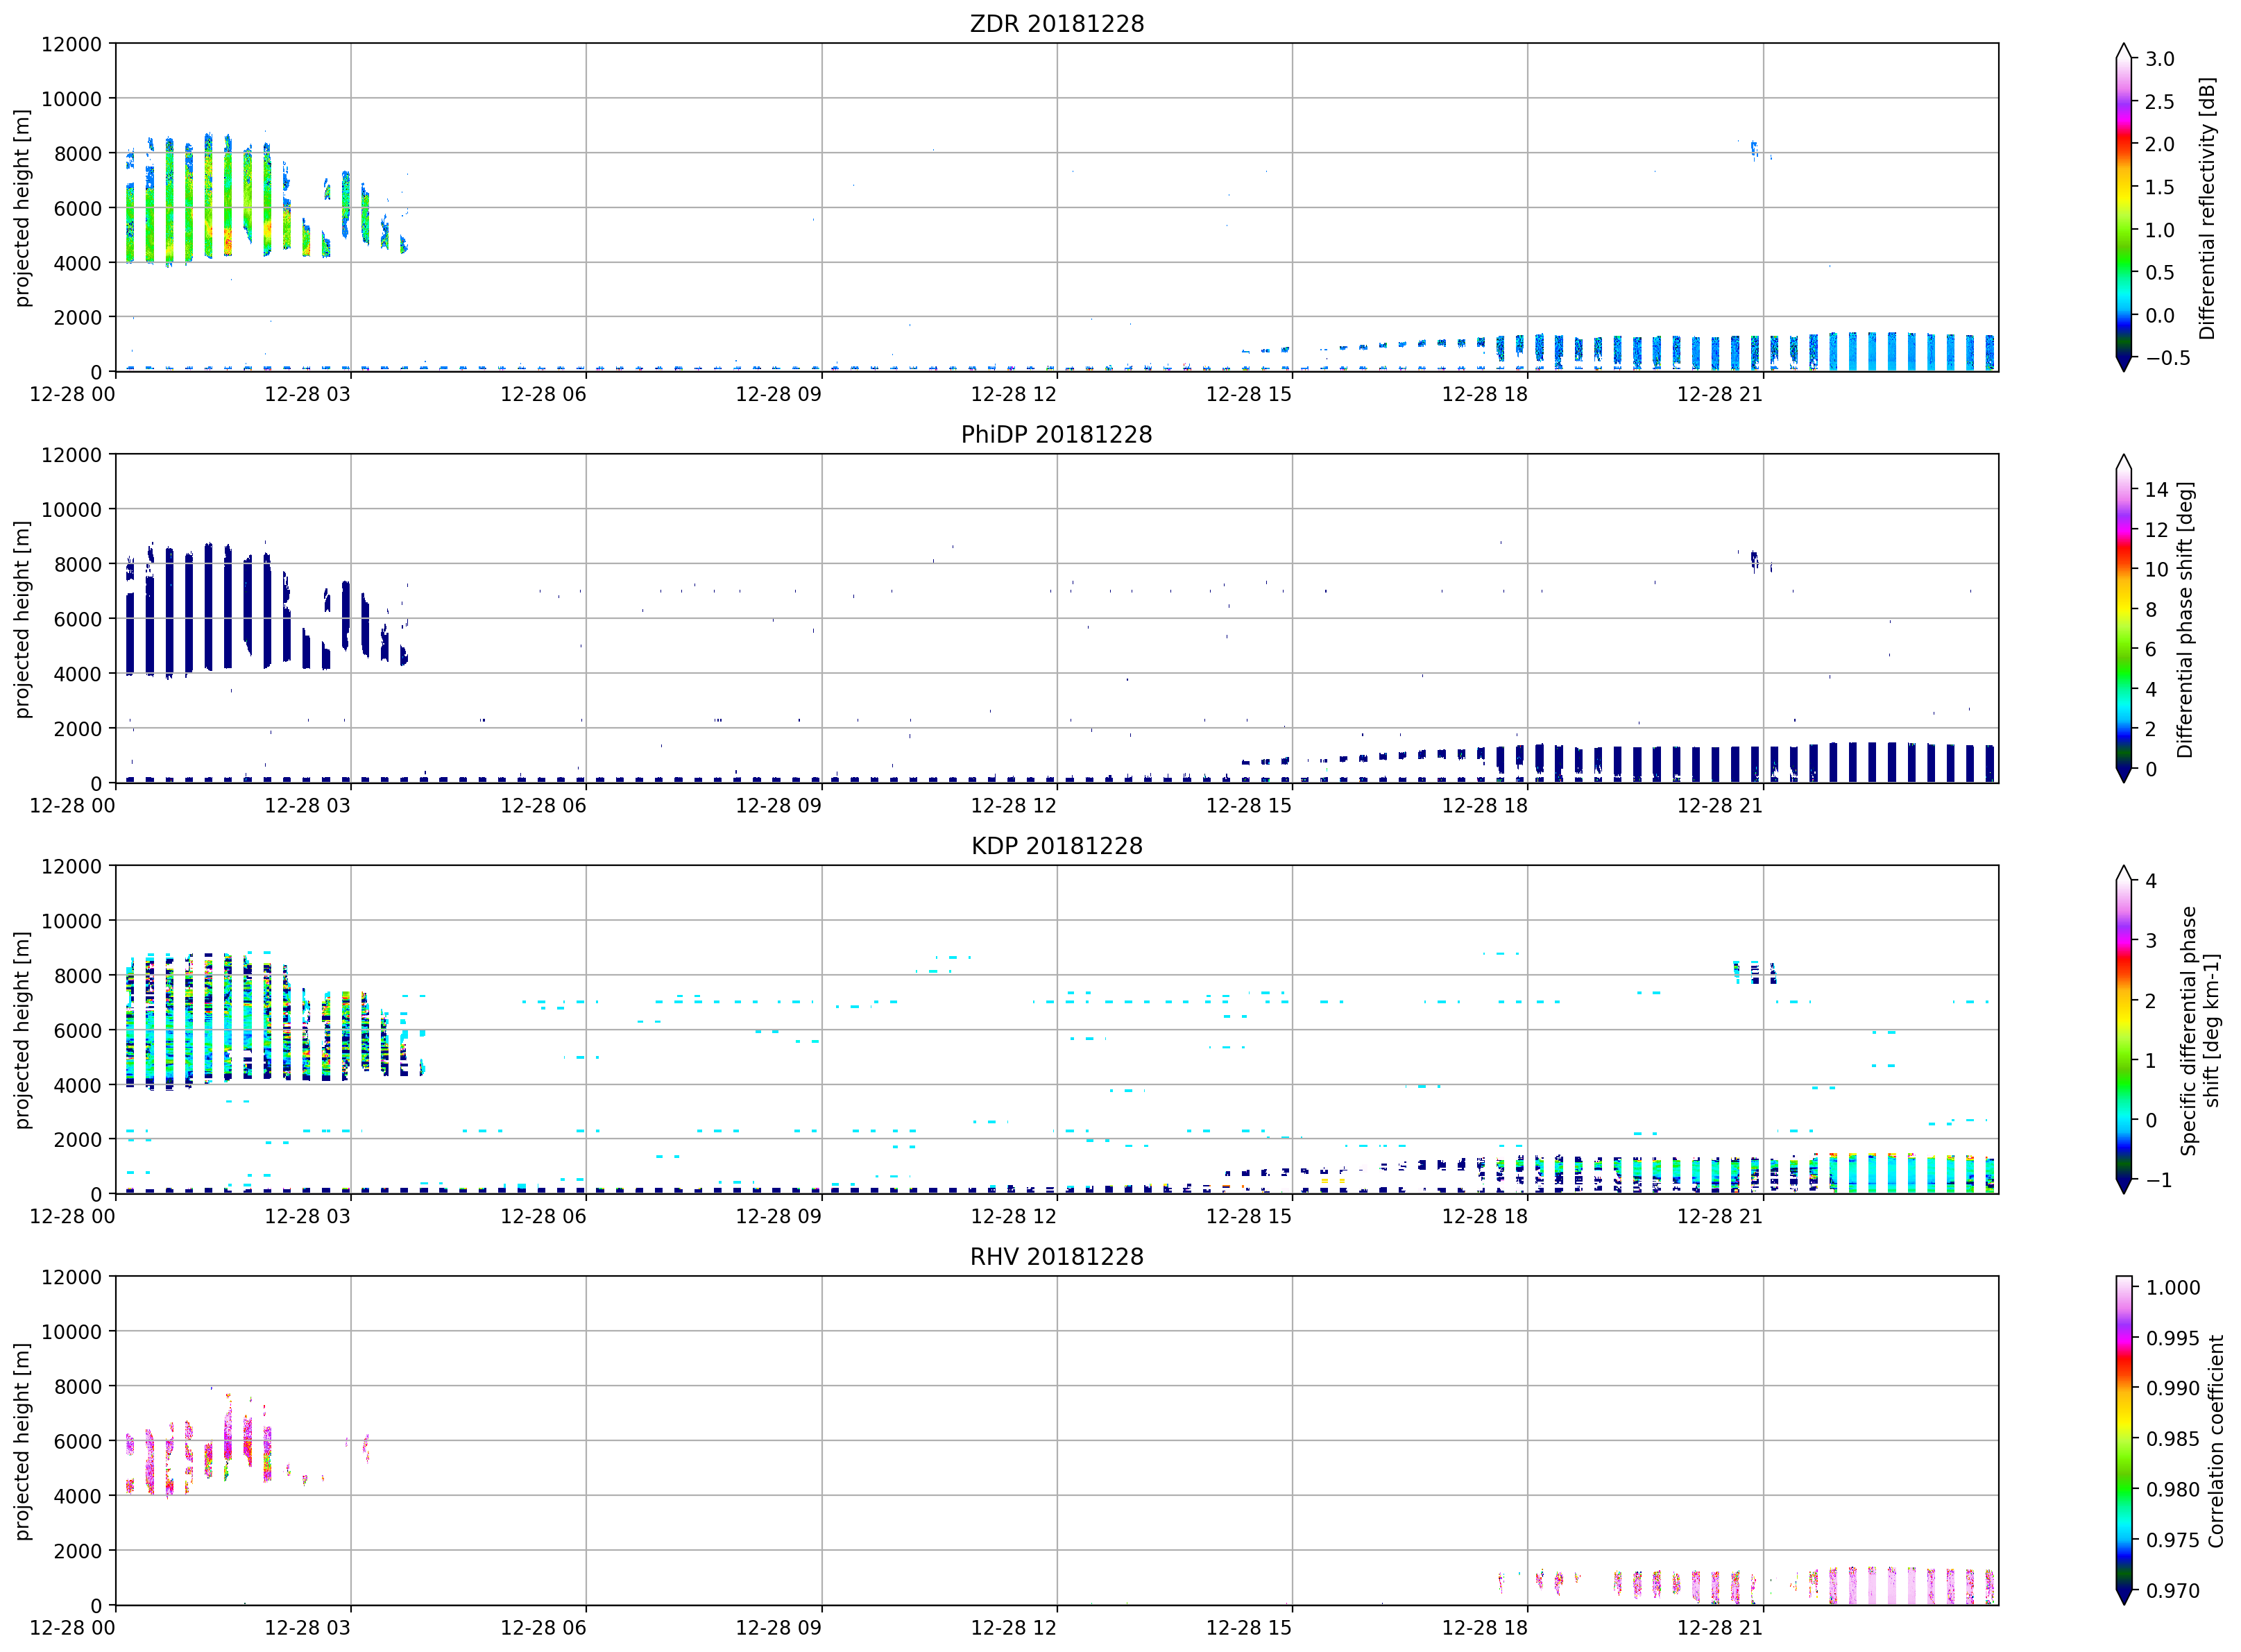Click the 0.970 tick on the RHV colorbar
Screen dimensions: 2241x1652
2171,1590
